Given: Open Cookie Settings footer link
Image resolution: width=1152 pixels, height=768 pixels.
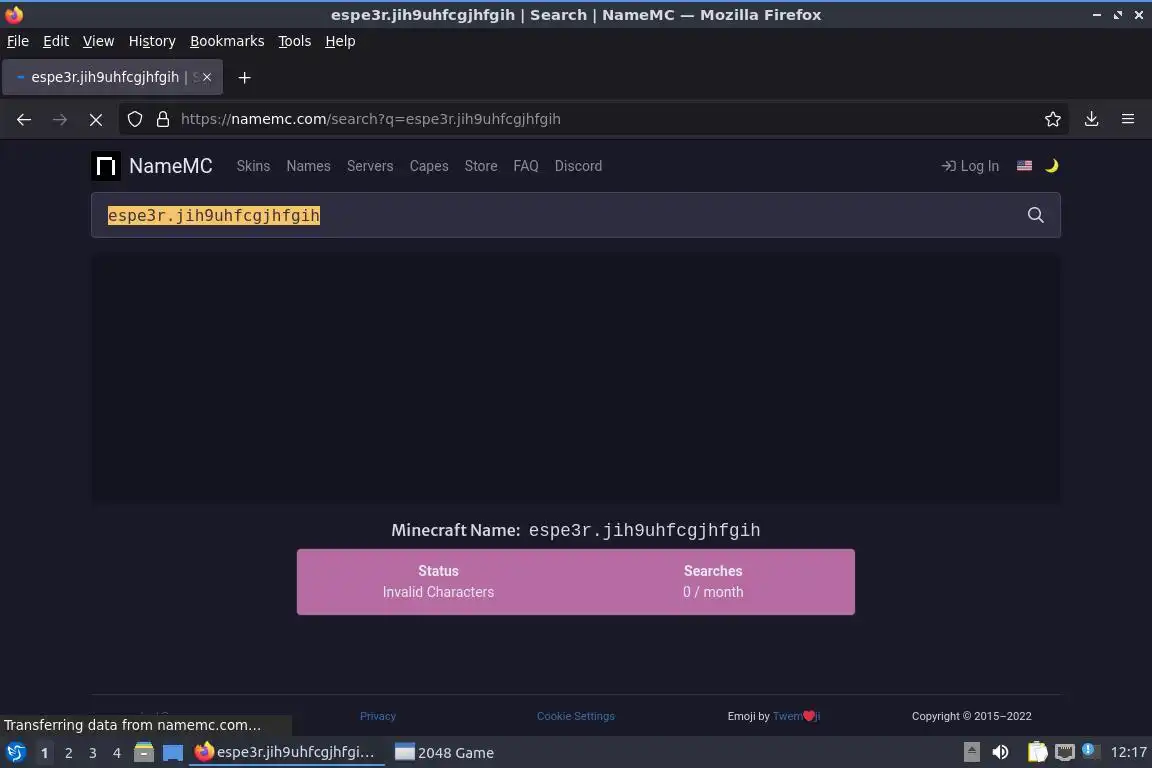Looking at the screenshot, I should point(575,716).
